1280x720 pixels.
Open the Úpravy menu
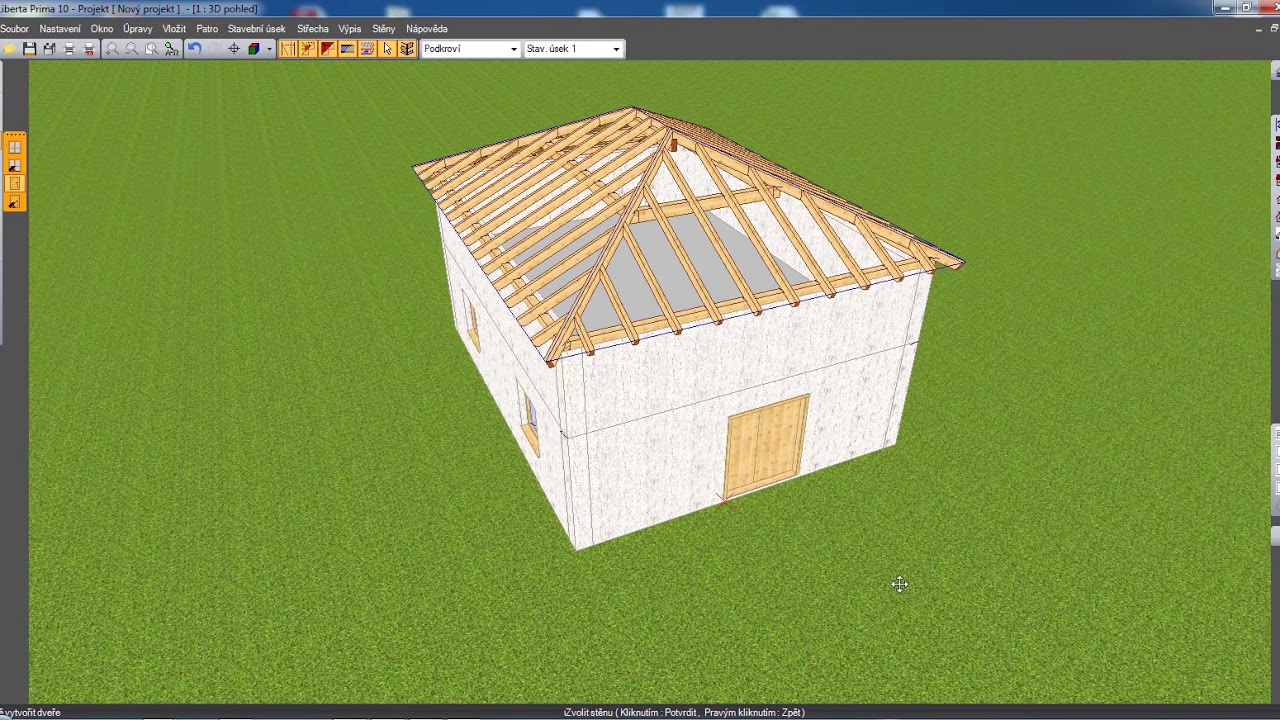coord(138,29)
